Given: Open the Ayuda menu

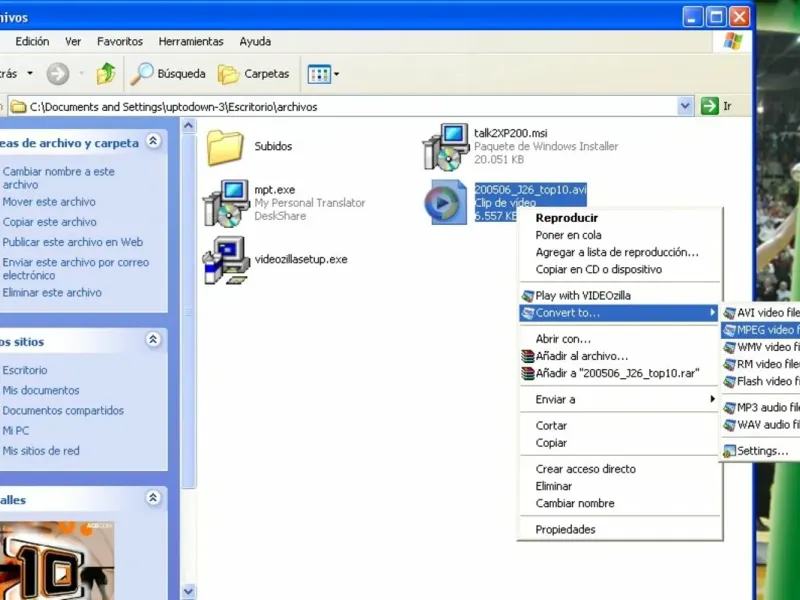Looking at the screenshot, I should [x=255, y=42].
